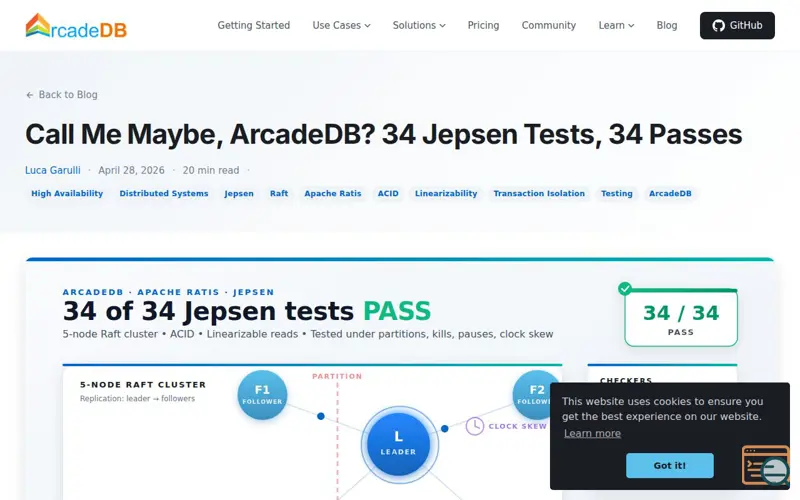Image resolution: width=800 pixels, height=500 pixels.
Task: Click the 5-NODE RAFT CLUSTER label
Action: click(x=143, y=385)
